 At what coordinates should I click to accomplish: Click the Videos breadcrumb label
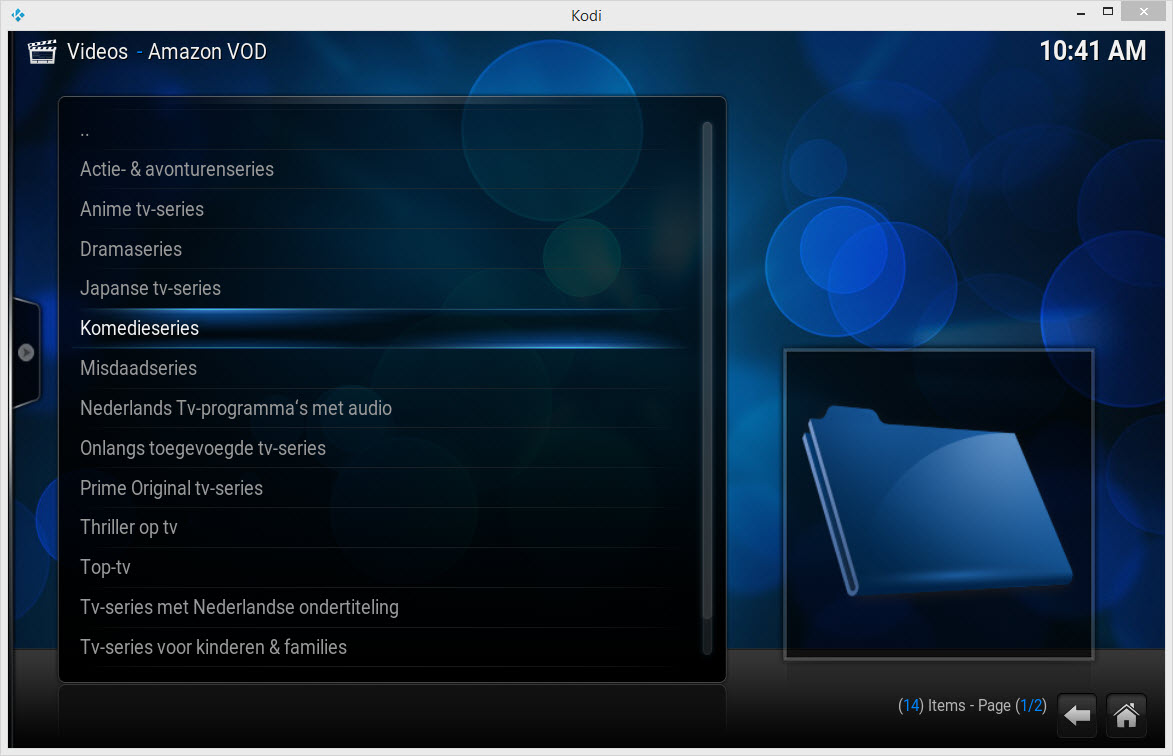(97, 51)
